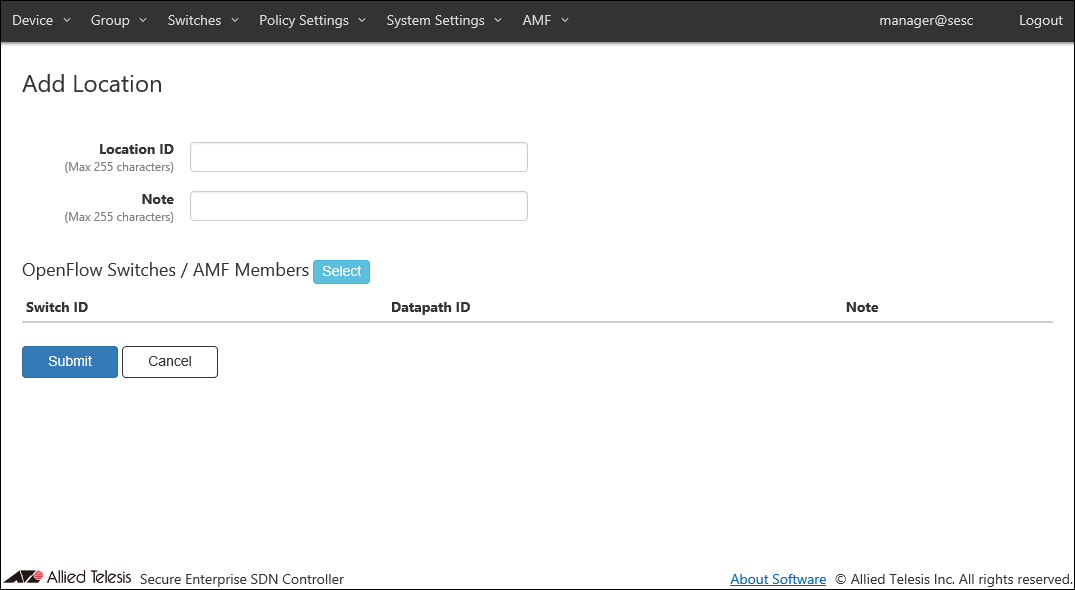Click Select for OpenFlow Switches / AMF Members
The image size is (1075, 590).
click(341, 271)
